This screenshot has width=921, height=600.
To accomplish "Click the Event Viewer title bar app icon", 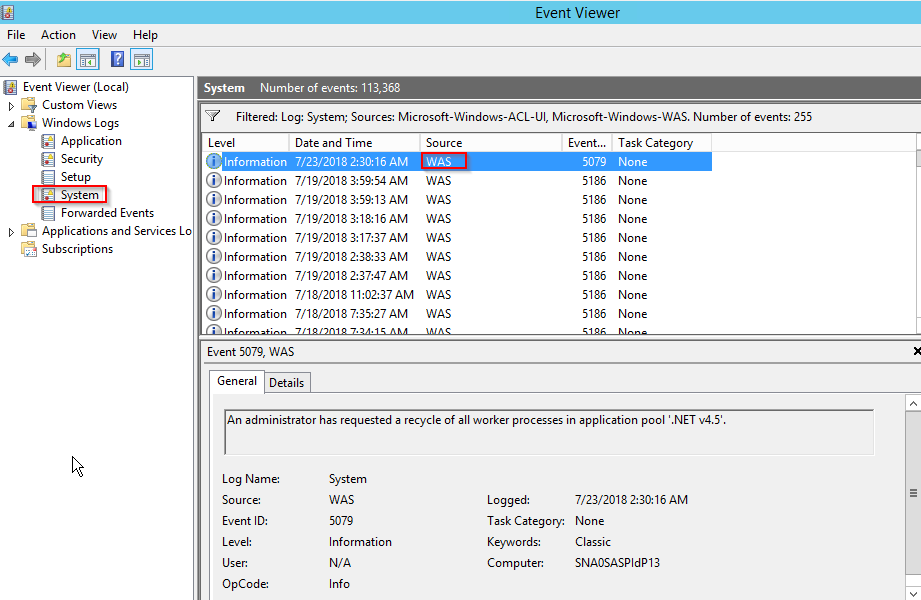I will click(8, 12).
